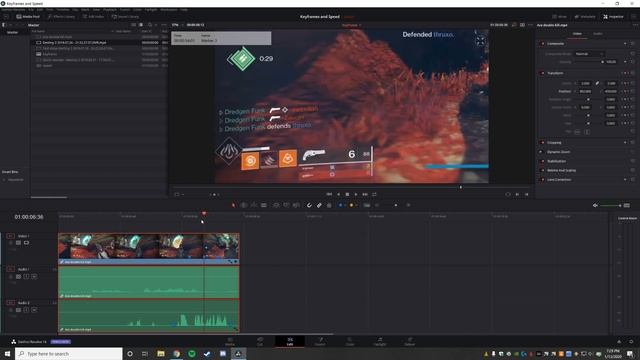Switch to the Cut page

[x=260, y=341]
